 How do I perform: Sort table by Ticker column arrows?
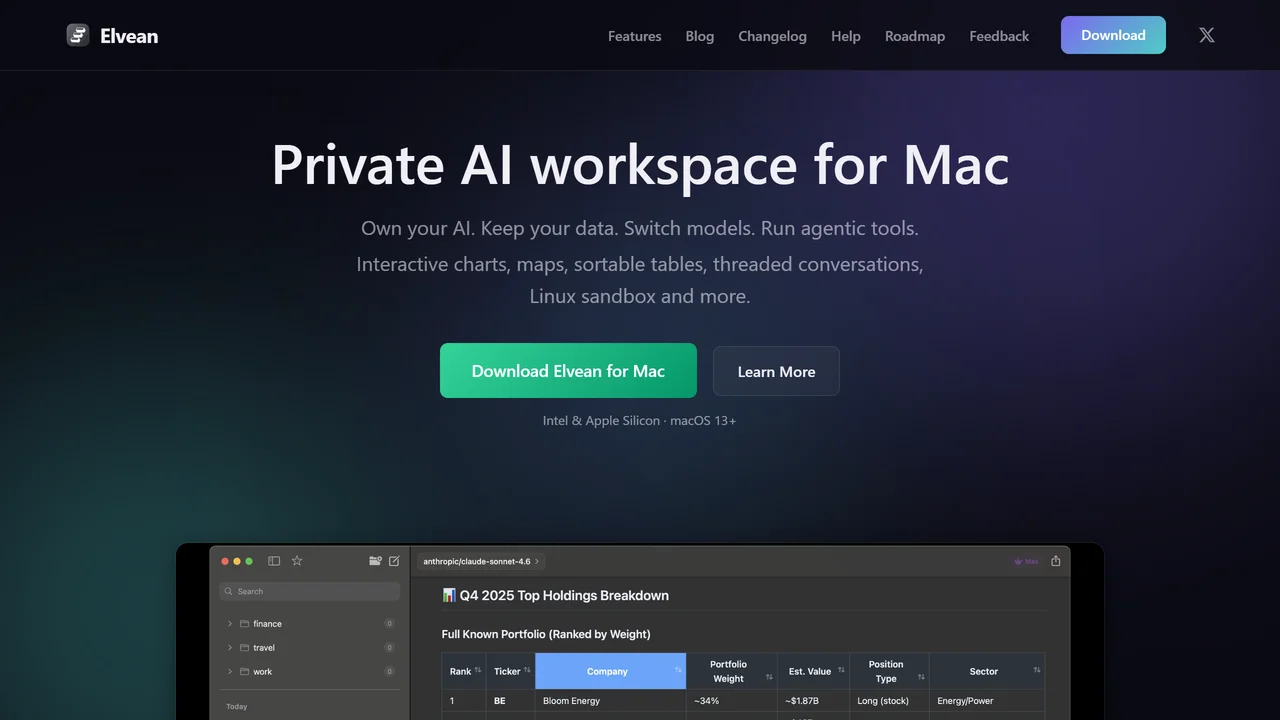[x=527, y=671]
